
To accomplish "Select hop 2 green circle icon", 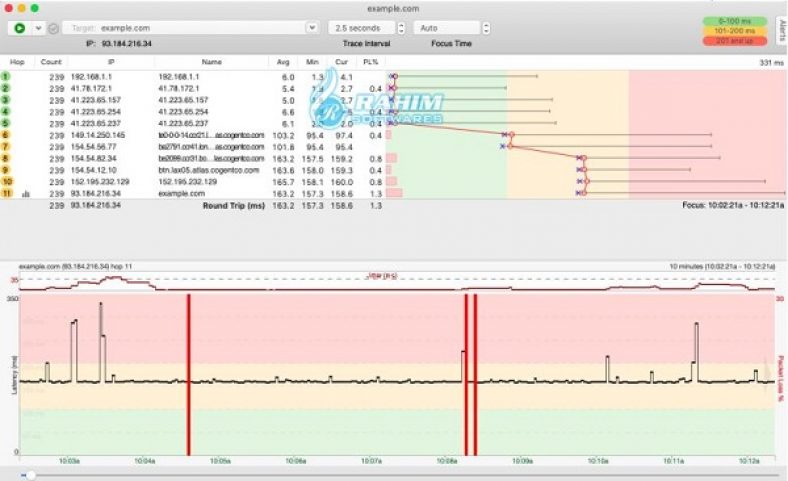I will pos(6,88).
